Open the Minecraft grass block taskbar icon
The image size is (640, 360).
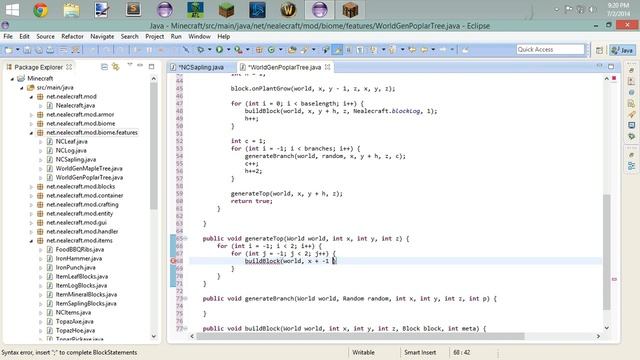226,10
